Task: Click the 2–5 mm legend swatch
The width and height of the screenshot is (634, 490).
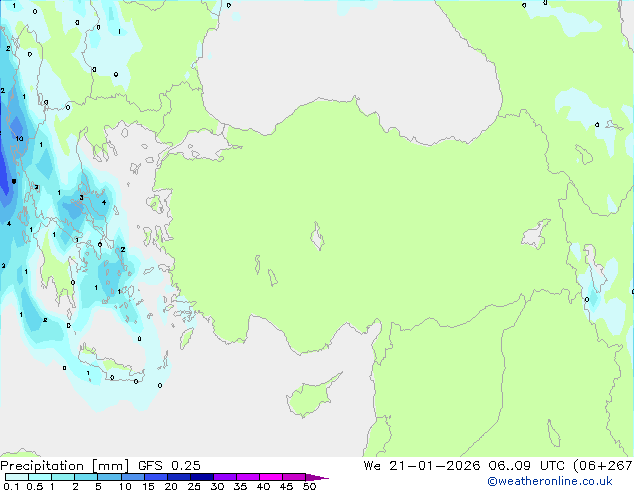Action: 86,477
